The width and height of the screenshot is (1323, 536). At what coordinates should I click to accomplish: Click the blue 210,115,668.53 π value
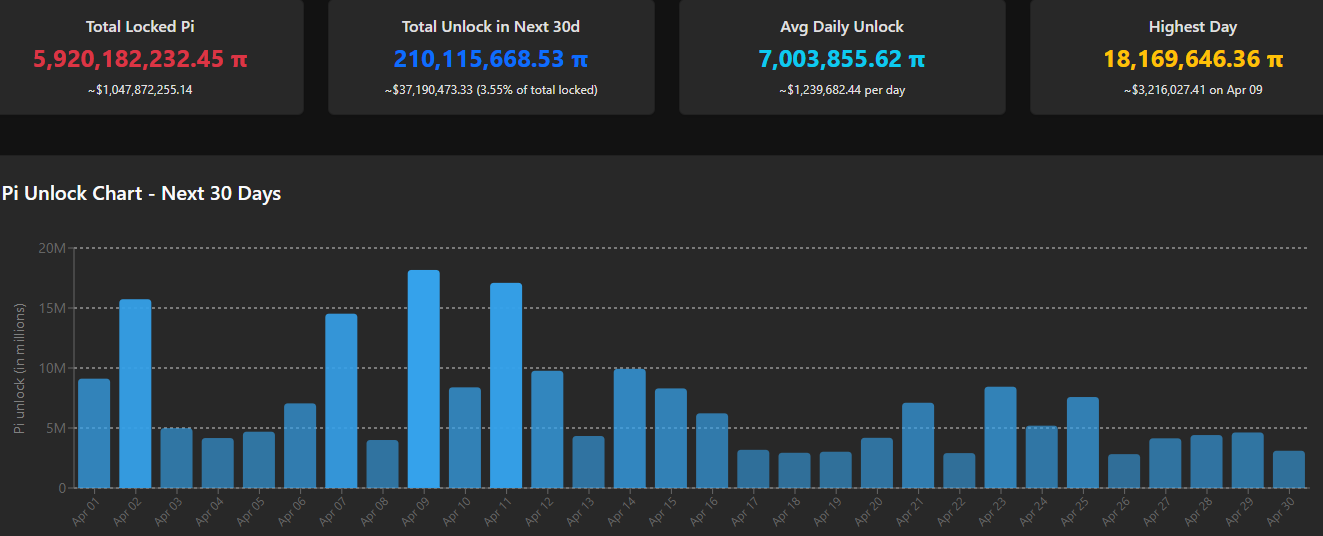[490, 59]
